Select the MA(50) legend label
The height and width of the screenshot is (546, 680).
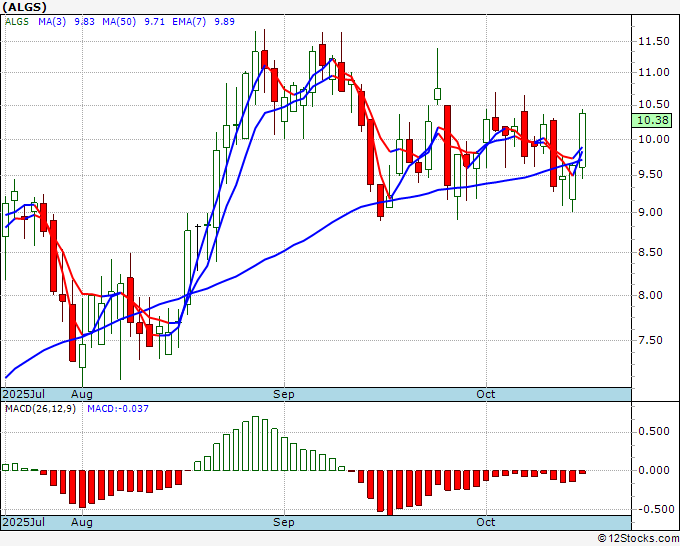click(x=119, y=21)
